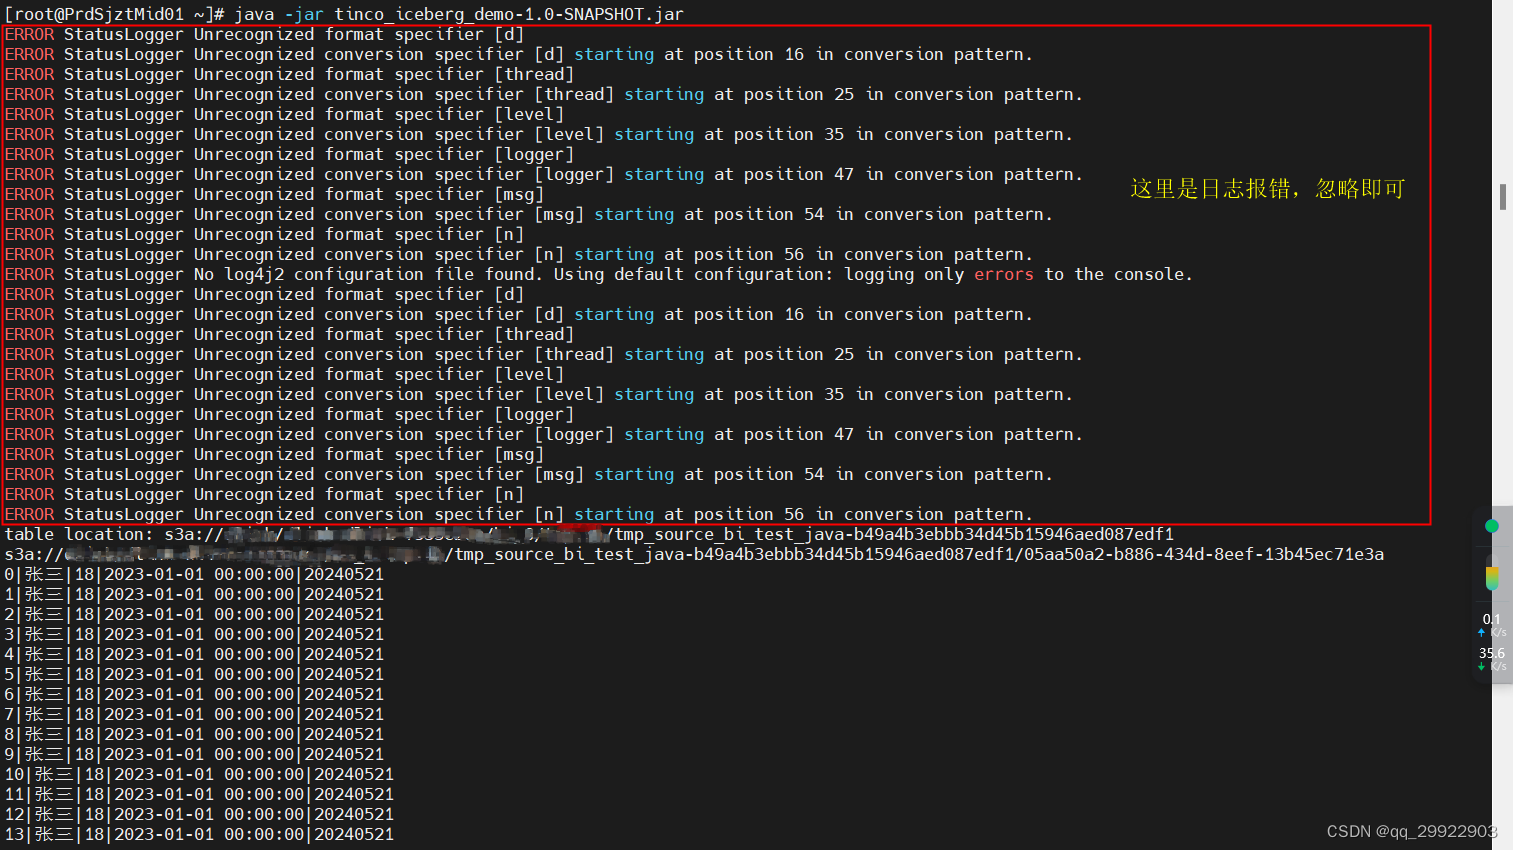Click the java -jar tinco_iceberg_demo-1.0-SNAPSHOT.jar command
1513x850 pixels.
click(x=459, y=14)
